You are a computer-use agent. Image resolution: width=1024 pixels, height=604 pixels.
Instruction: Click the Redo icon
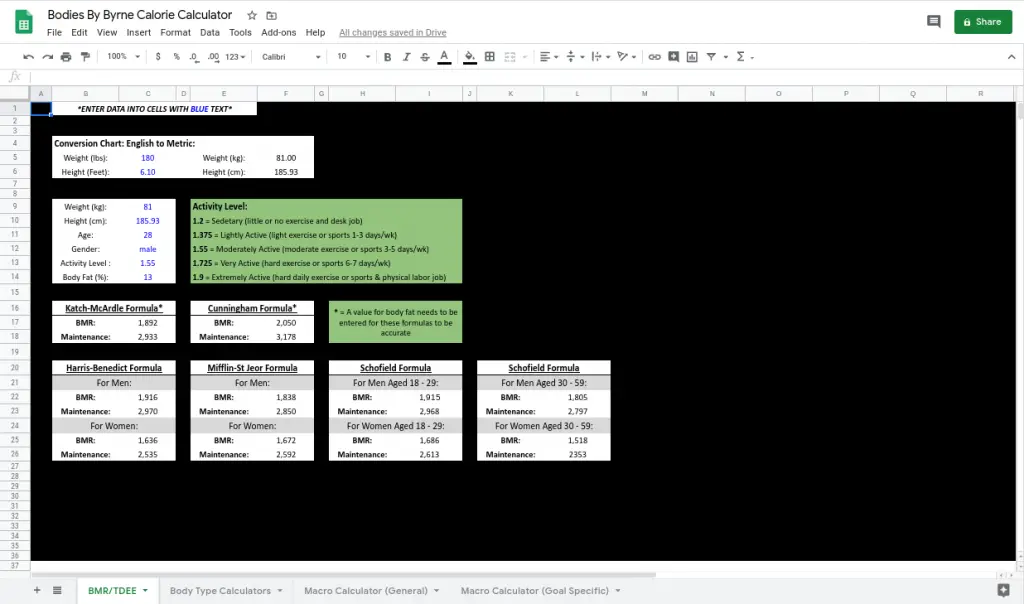(x=47, y=57)
